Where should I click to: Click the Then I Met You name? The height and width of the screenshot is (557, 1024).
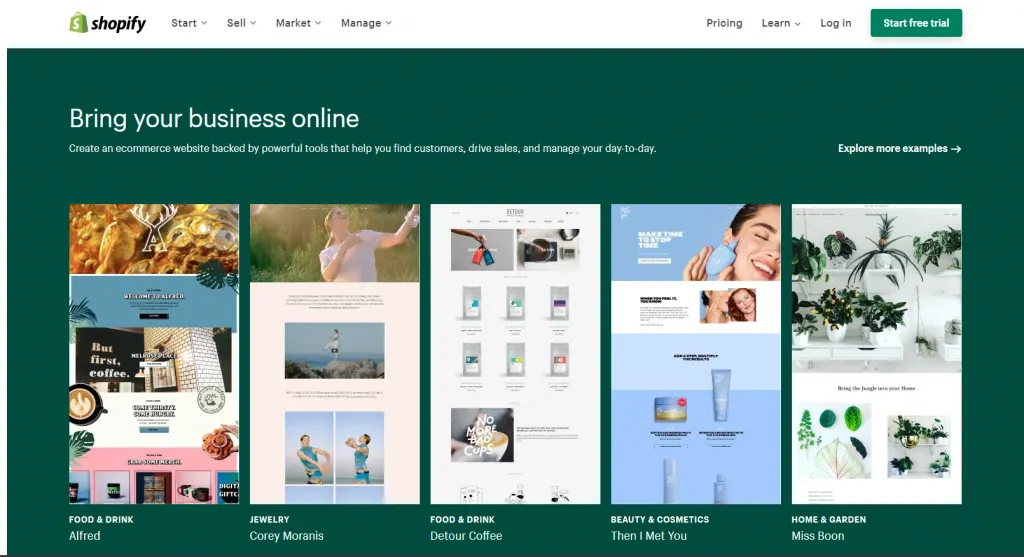649,535
